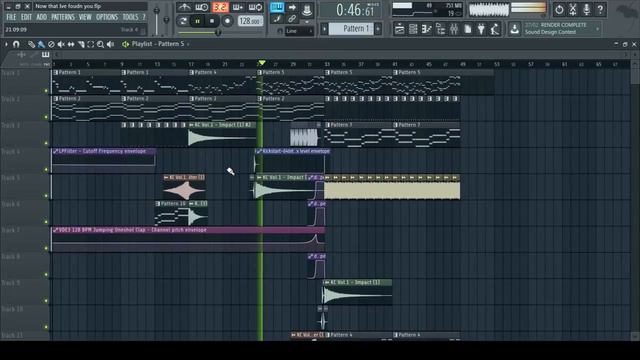Toggle typing keyboard to piano
The height and width of the screenshot is (360, 640).
click(x=277, y=7)
